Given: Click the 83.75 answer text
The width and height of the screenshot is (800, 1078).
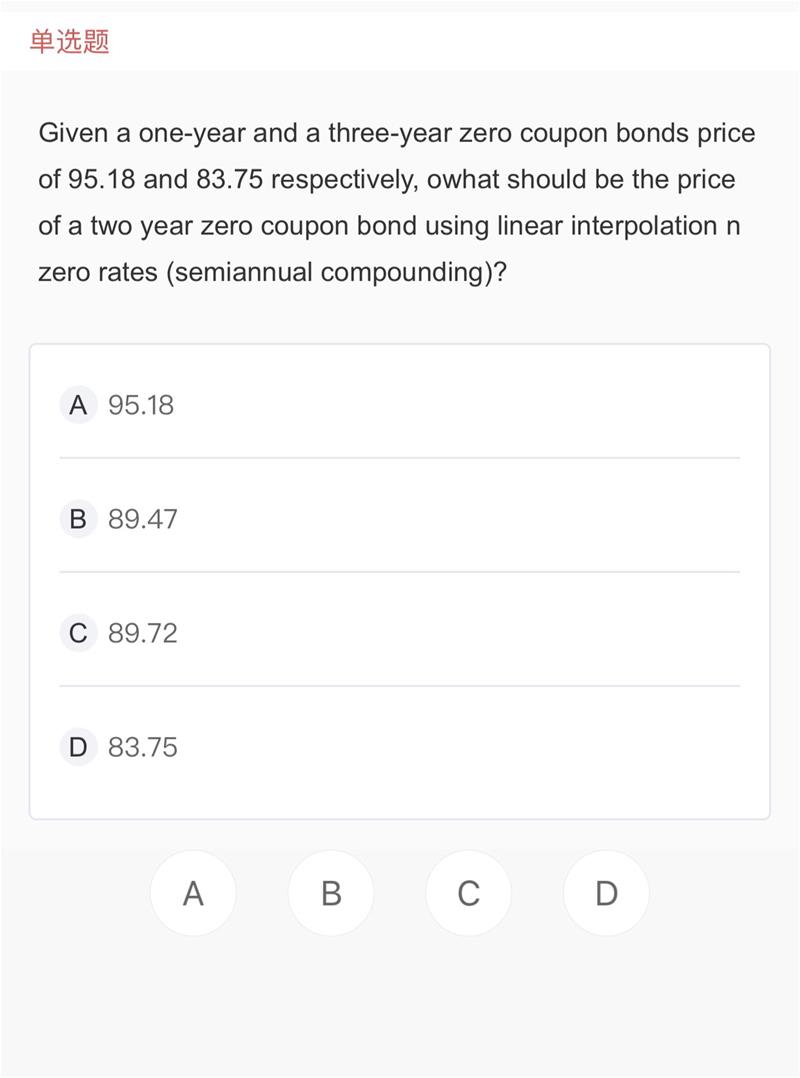Looking at the screenshot, I should [142, 747].
